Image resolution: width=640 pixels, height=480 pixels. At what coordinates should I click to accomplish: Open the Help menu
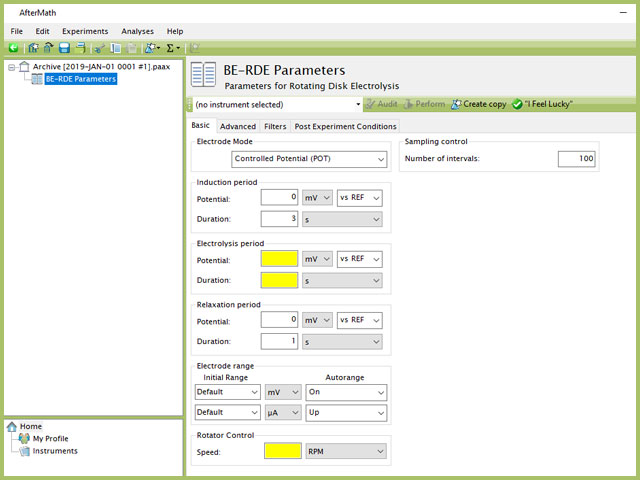[x=175, y=31]
